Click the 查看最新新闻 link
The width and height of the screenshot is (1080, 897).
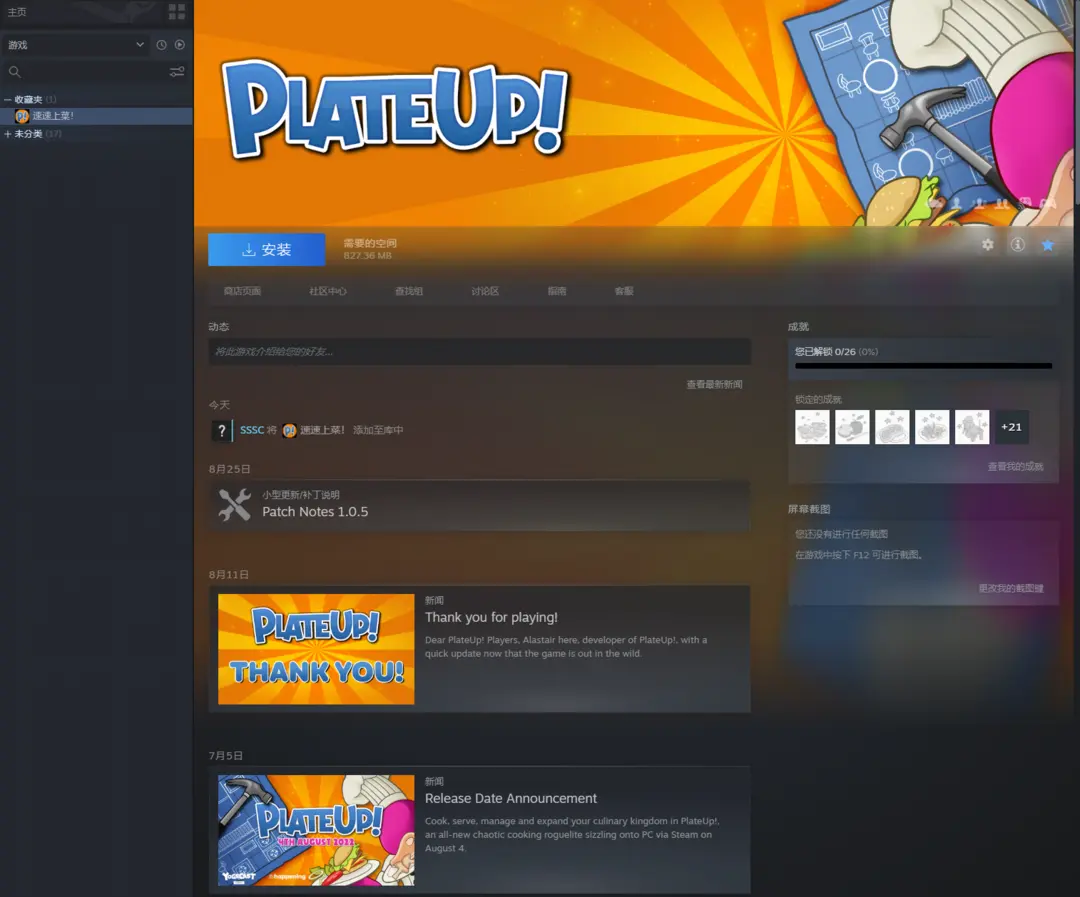[714, 384]
